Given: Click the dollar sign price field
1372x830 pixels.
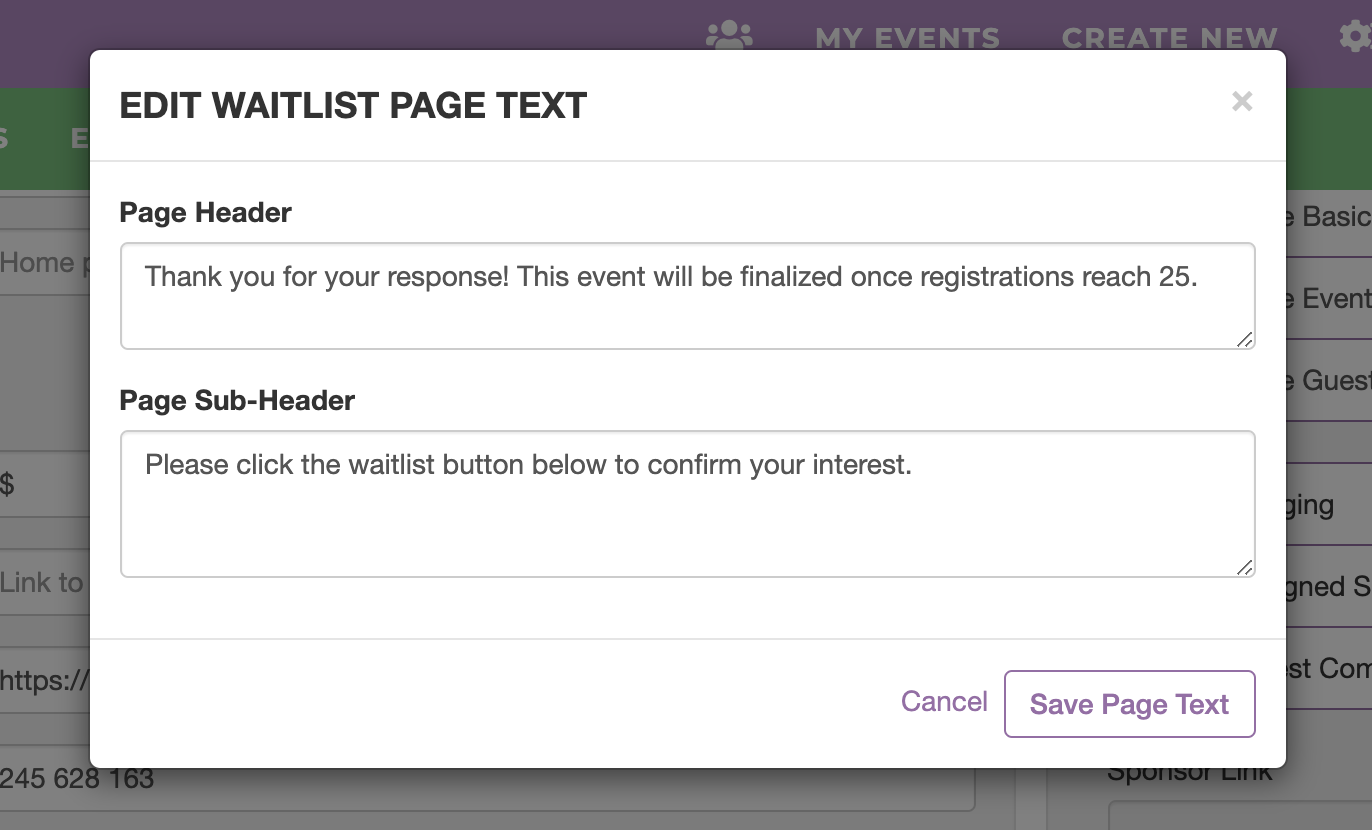Looking at the screenshot, I should coord(45,485).
